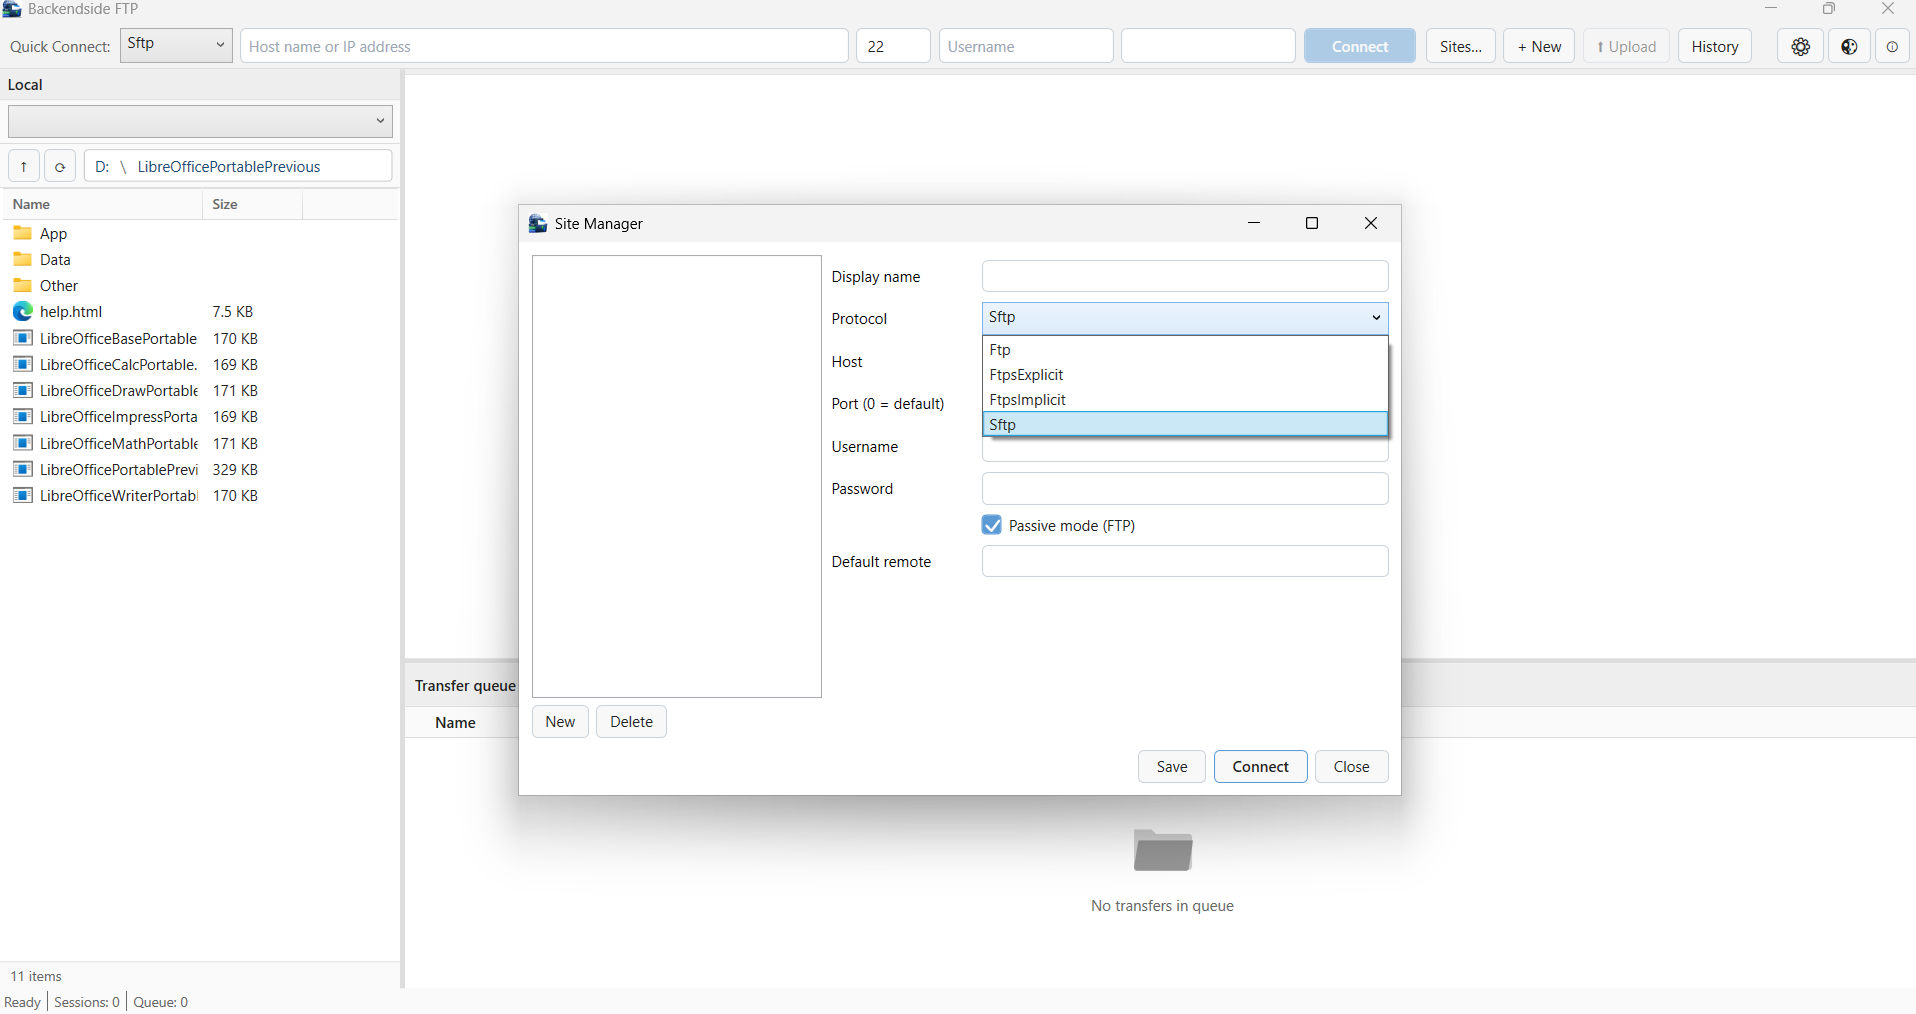
Task: Open the History panel
Action: click(1714, 46)
